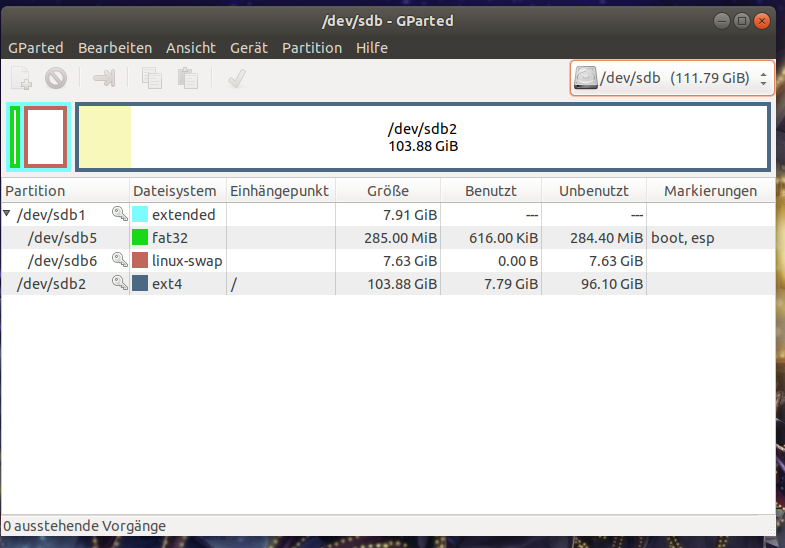Click the New partition toolbar icon

tap(22, 78)
